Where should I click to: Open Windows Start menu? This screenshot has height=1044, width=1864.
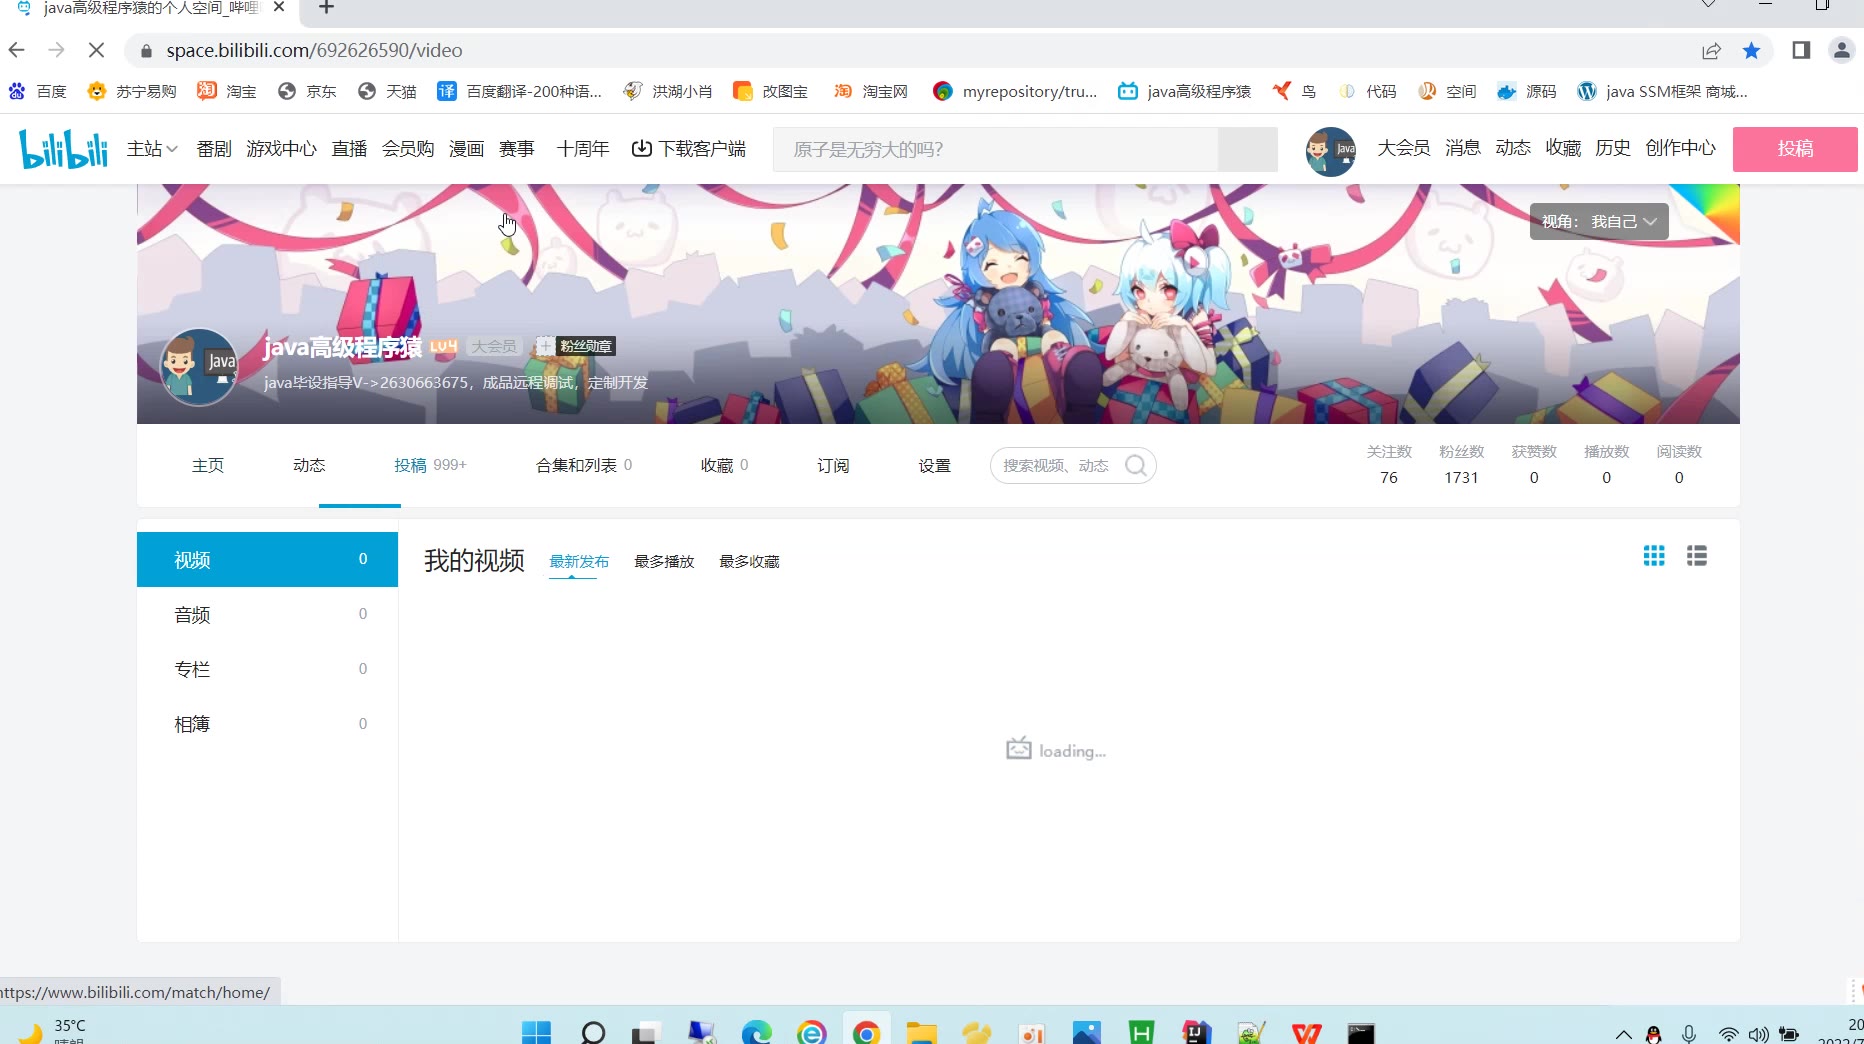537,1032
